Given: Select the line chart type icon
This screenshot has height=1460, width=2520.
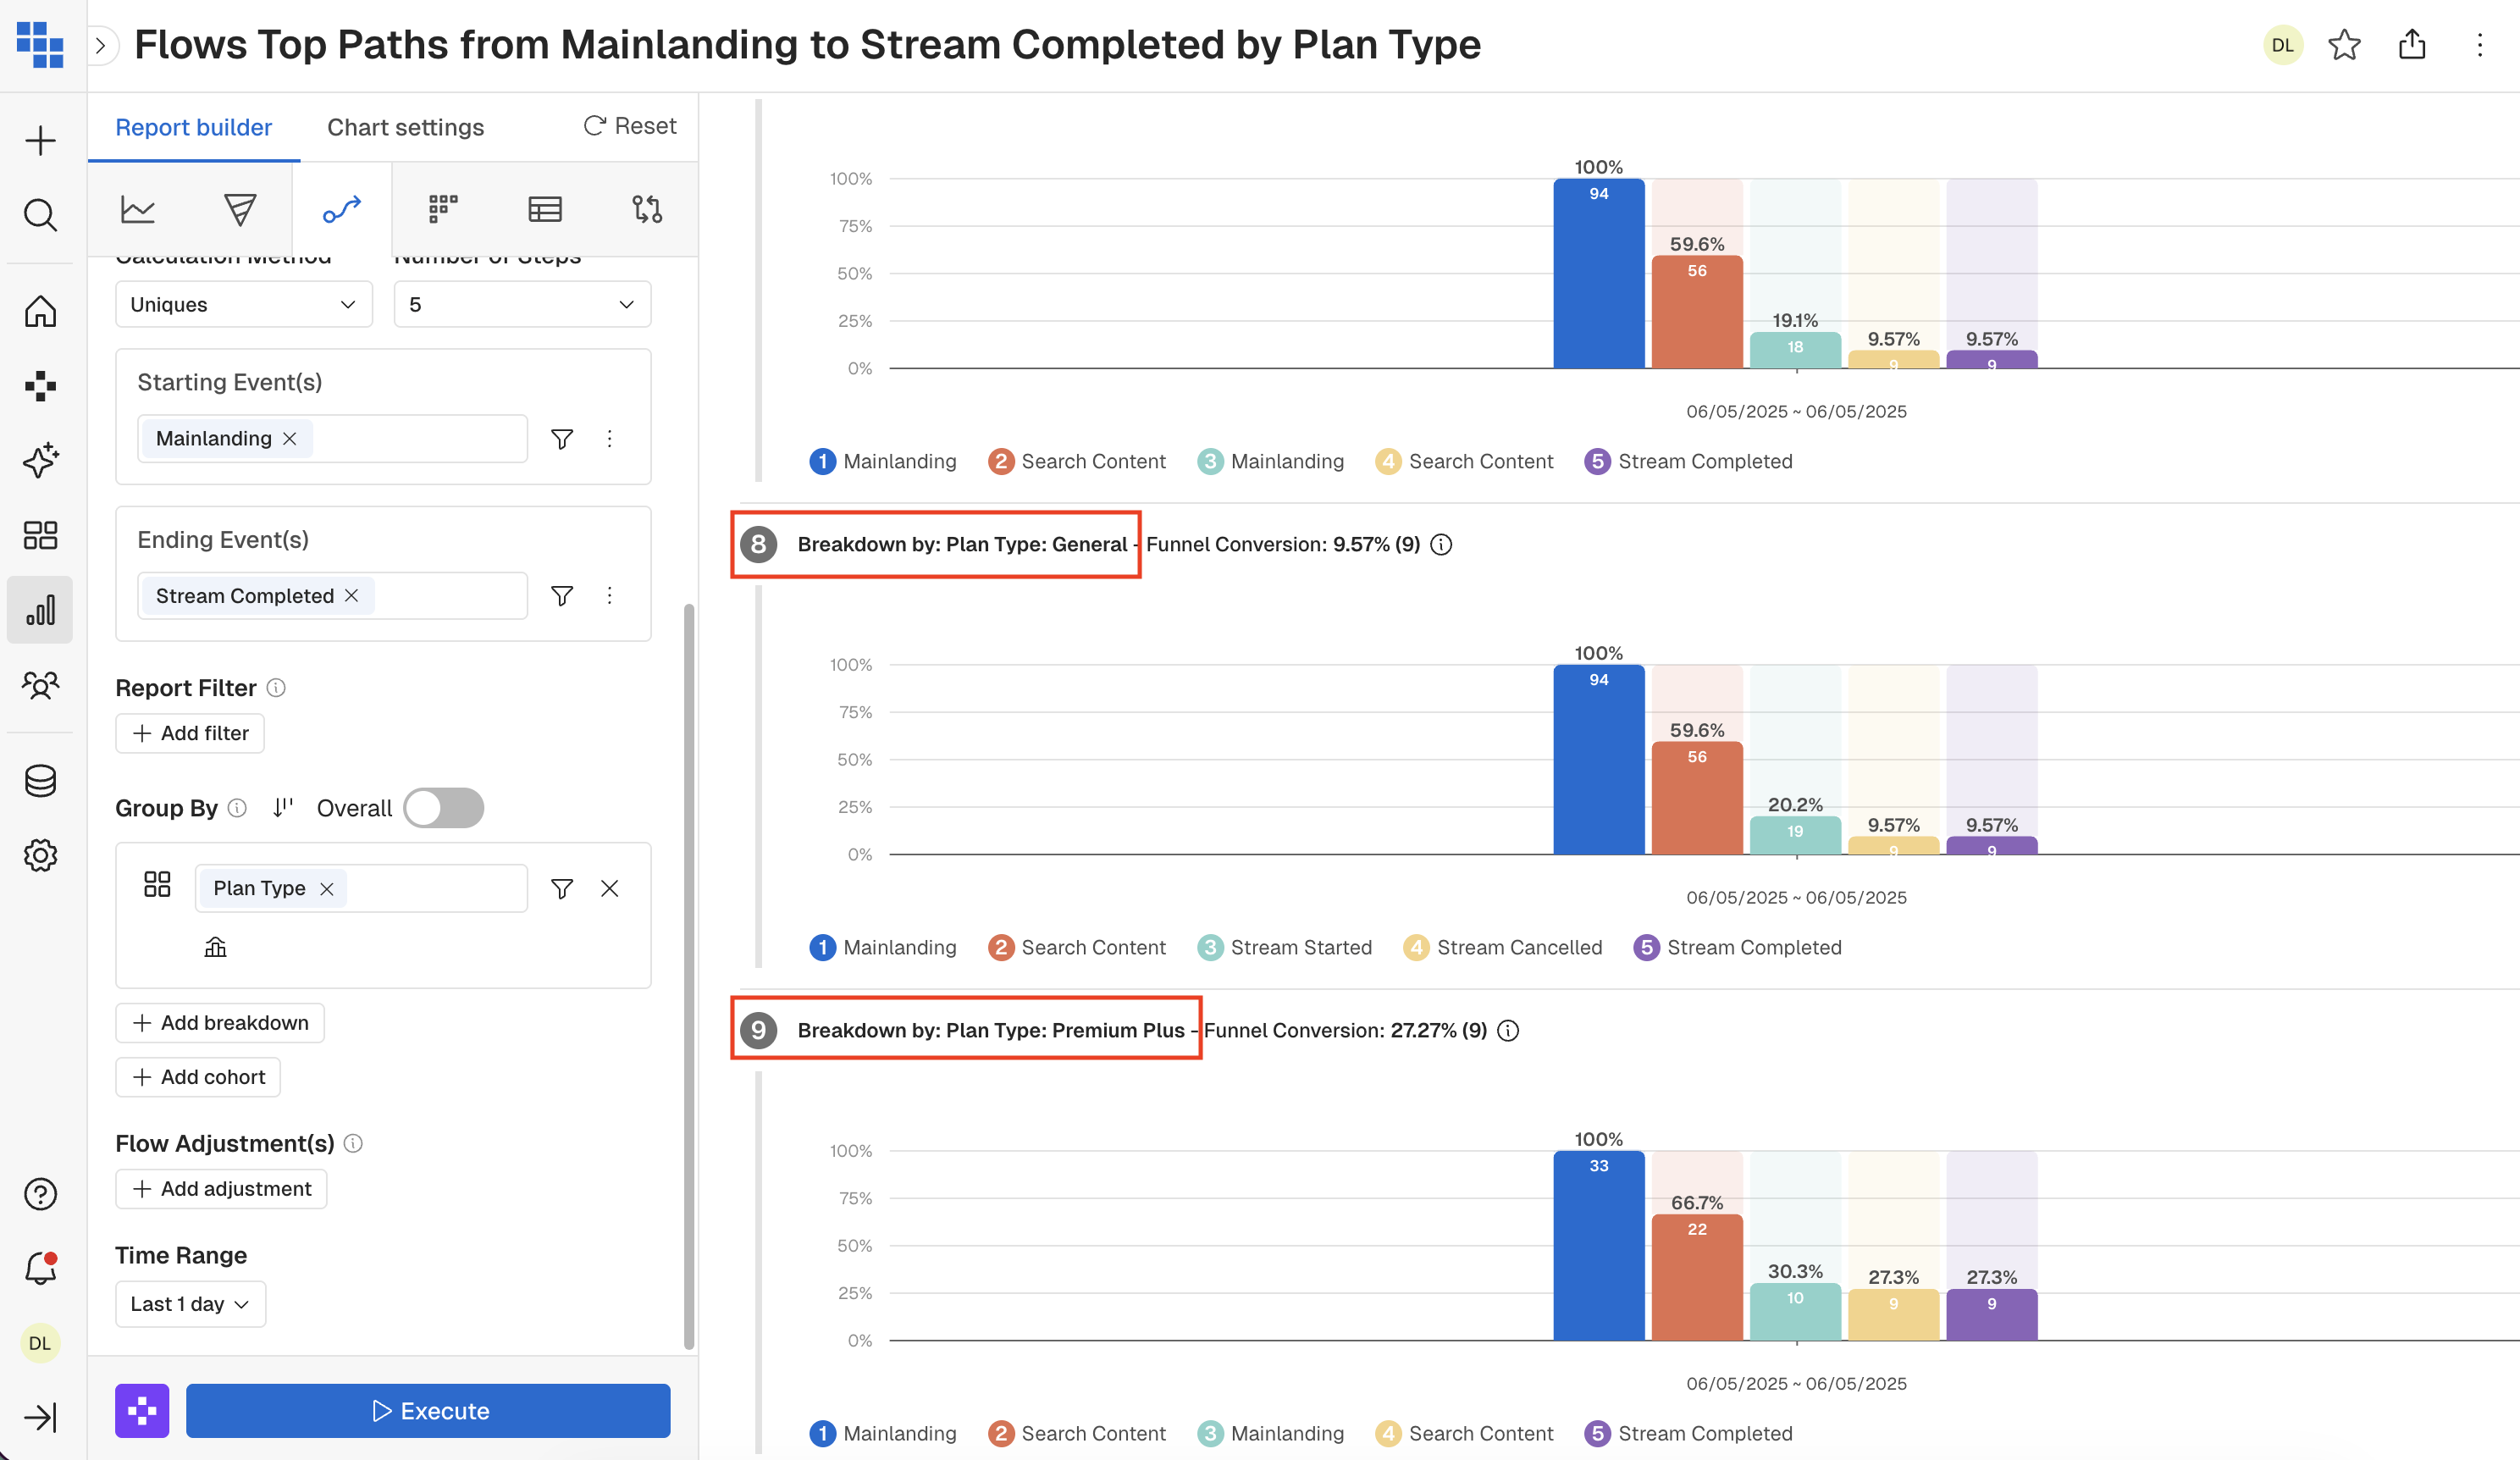Looking at the screenshot, I should point(138,209).
